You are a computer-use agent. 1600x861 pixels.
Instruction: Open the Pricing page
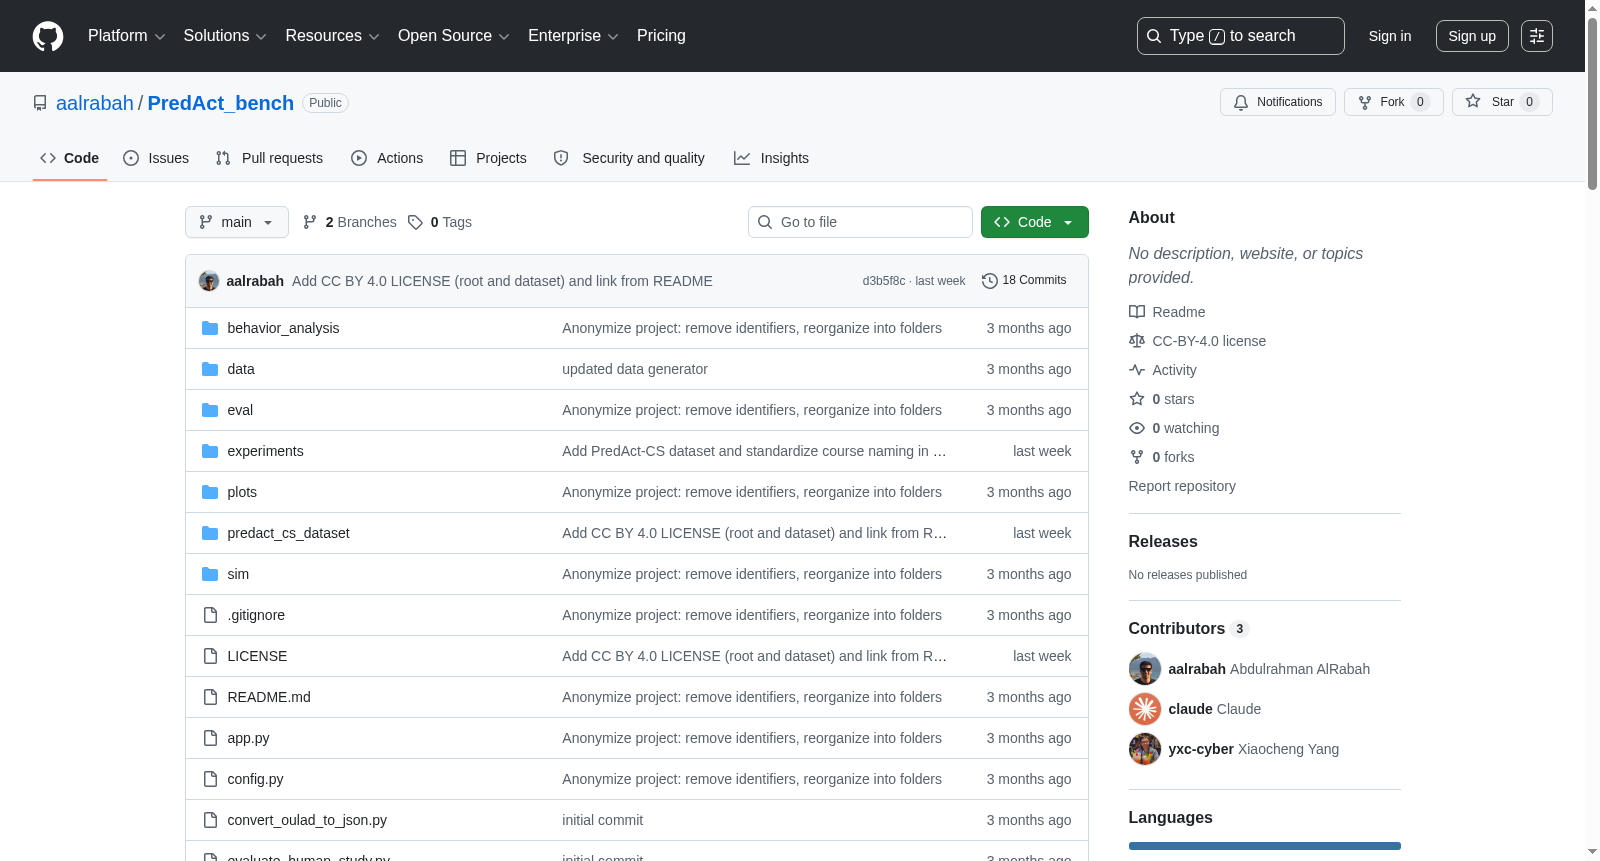(x=661, y=36)
